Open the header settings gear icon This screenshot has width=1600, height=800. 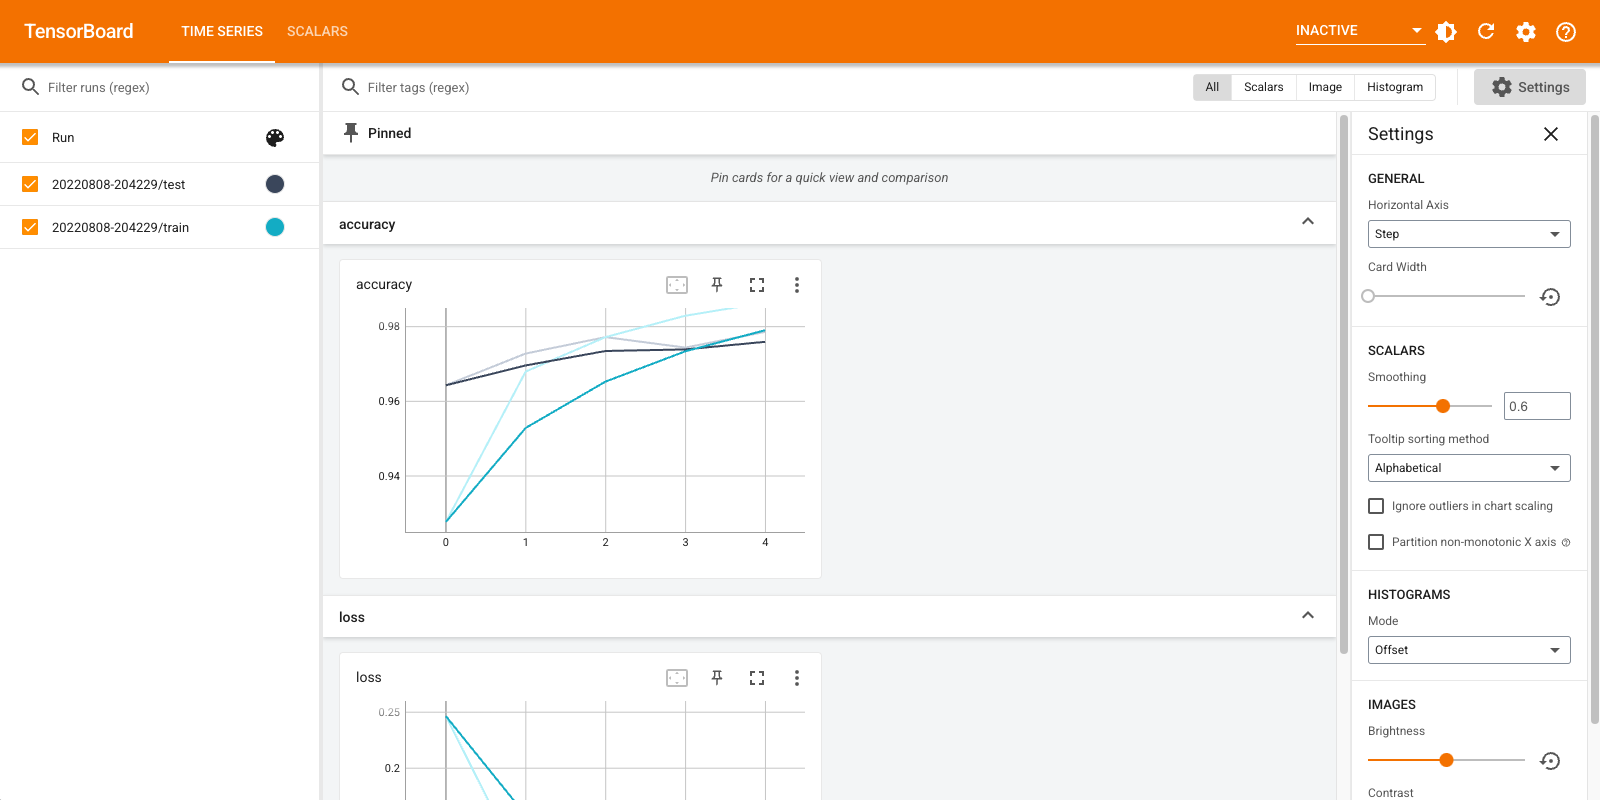[1526, 32]
